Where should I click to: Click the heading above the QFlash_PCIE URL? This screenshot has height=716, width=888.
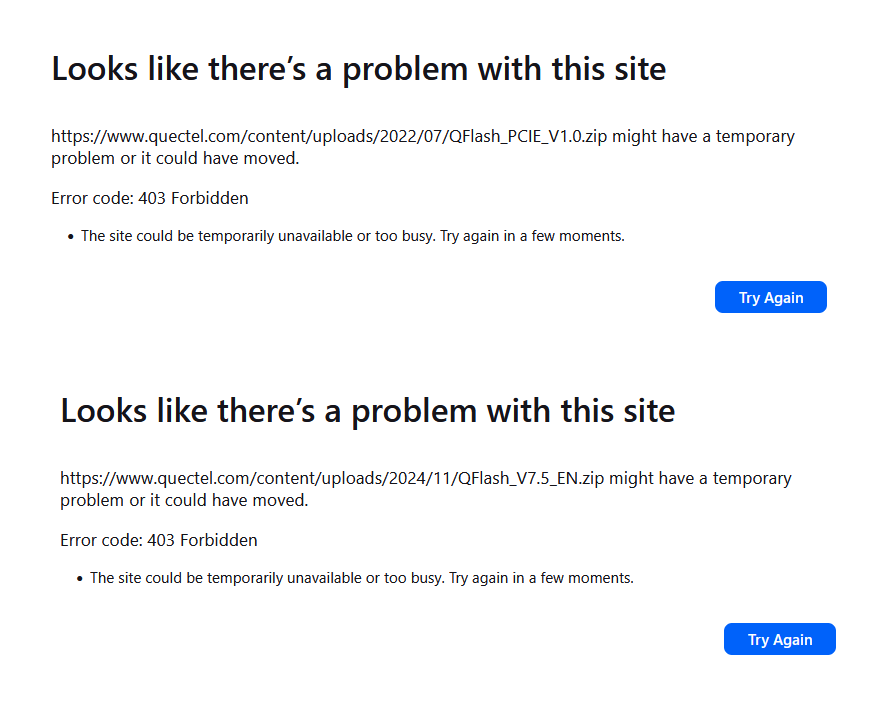pos(358,69)
